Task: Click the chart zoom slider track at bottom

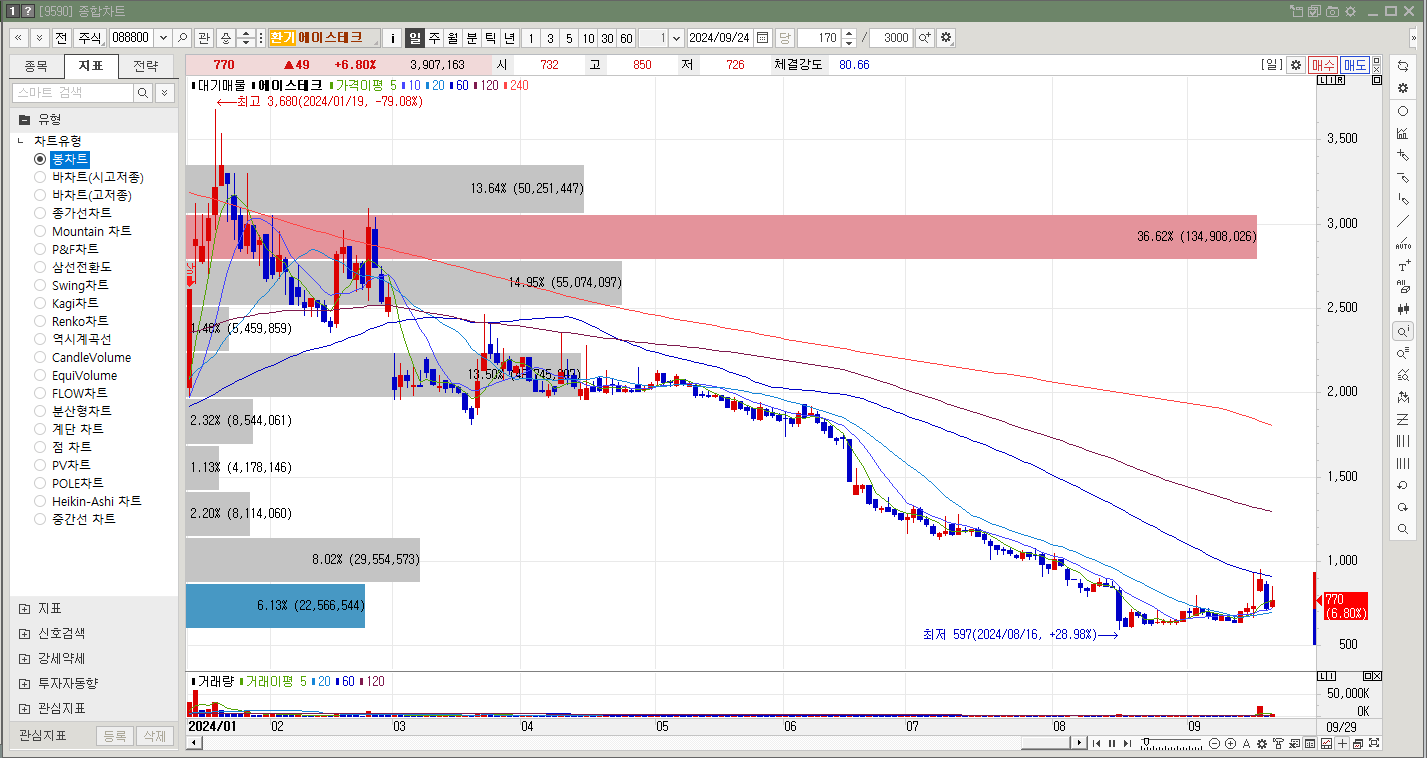Action: pyautogui.click(x=1172, y=743)
